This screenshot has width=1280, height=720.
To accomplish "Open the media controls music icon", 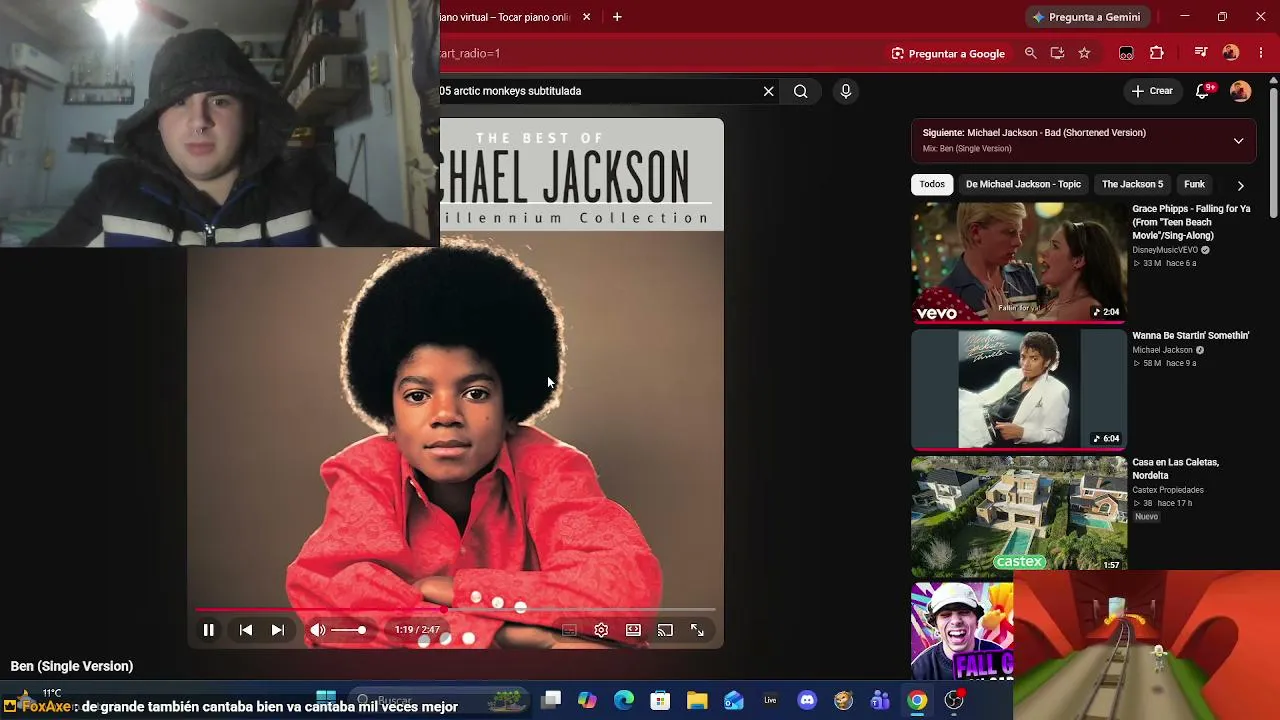I will (x=1201, y=53).
